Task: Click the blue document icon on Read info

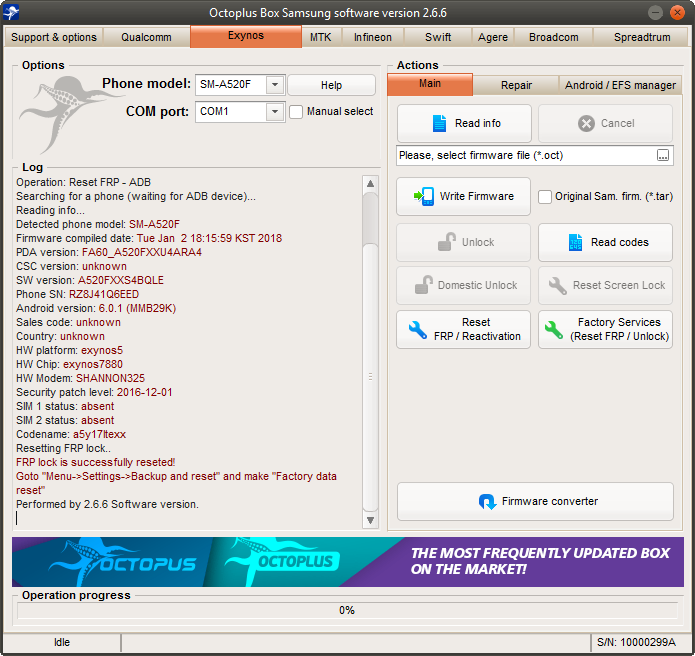Action: [439, 123]
